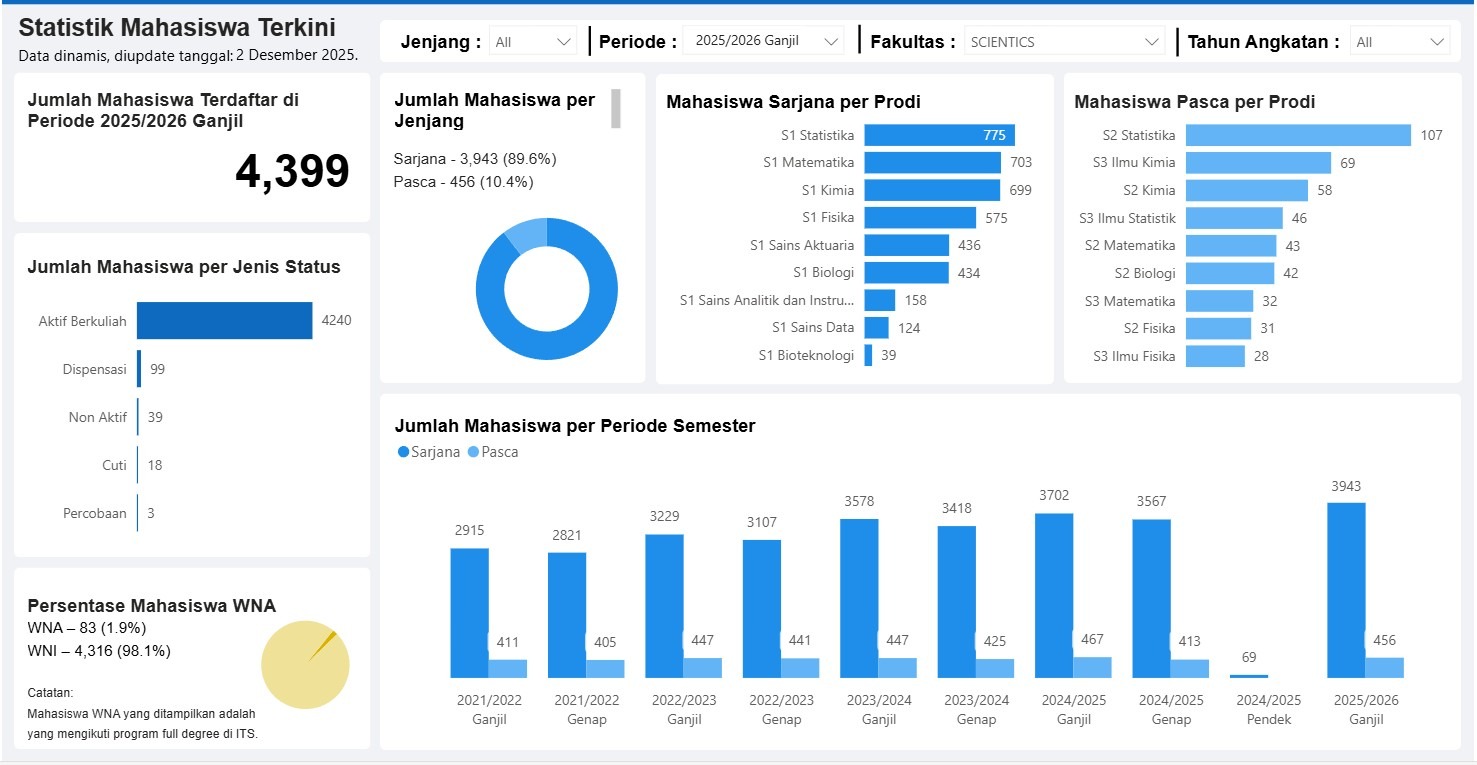1477x765 pixels.
Task: Select the S1 Sains Data bar
Action: [877, 327]
